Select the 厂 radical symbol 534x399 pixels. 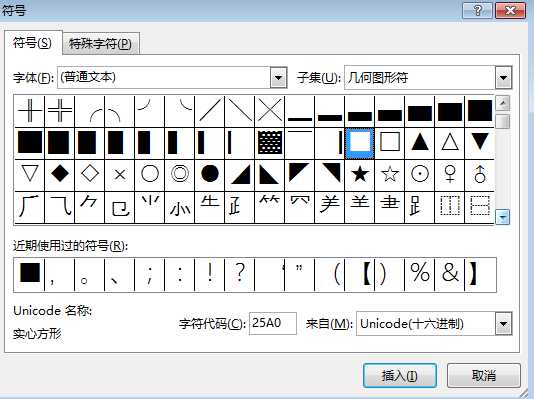click(x=30, y=207)
